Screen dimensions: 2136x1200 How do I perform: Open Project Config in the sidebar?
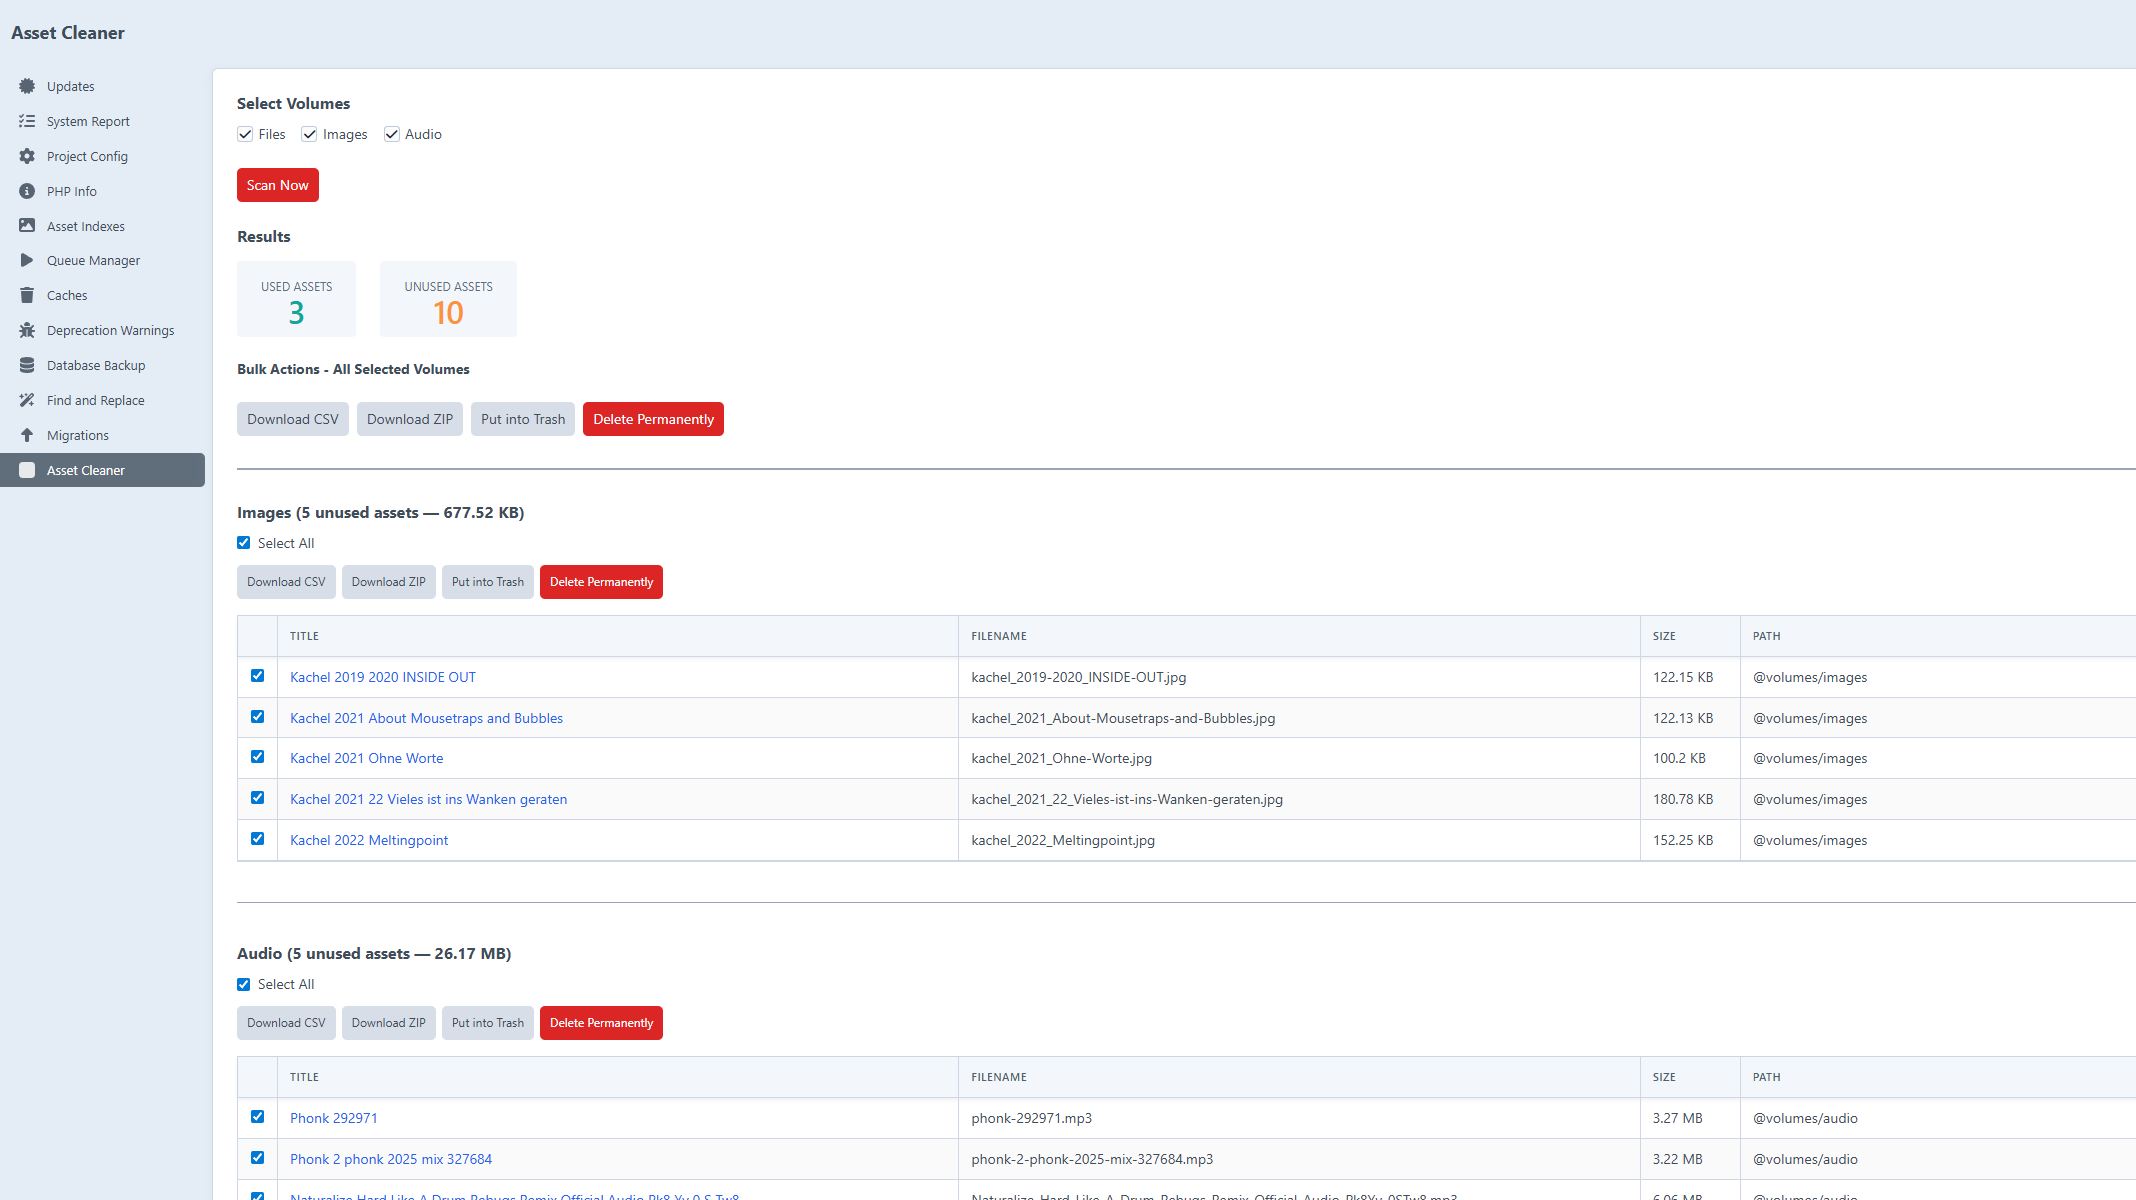(87, 156)
